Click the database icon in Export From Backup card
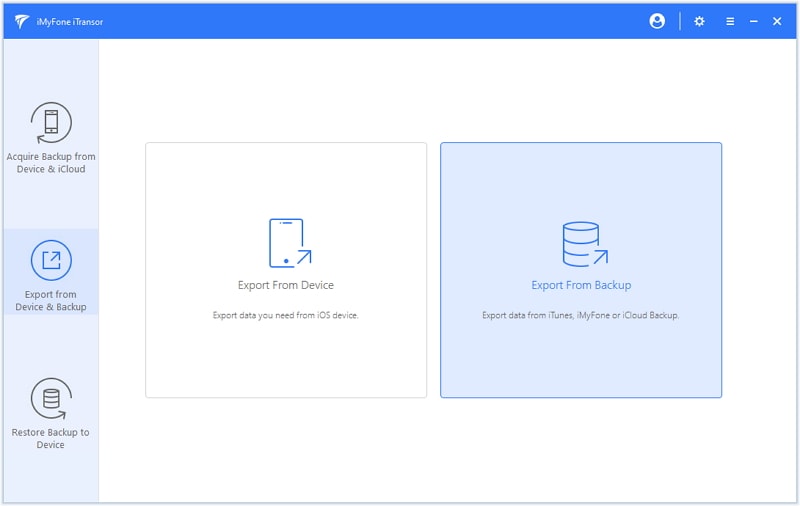This screenshot has height=506, width=800. [x=582, y=244]
